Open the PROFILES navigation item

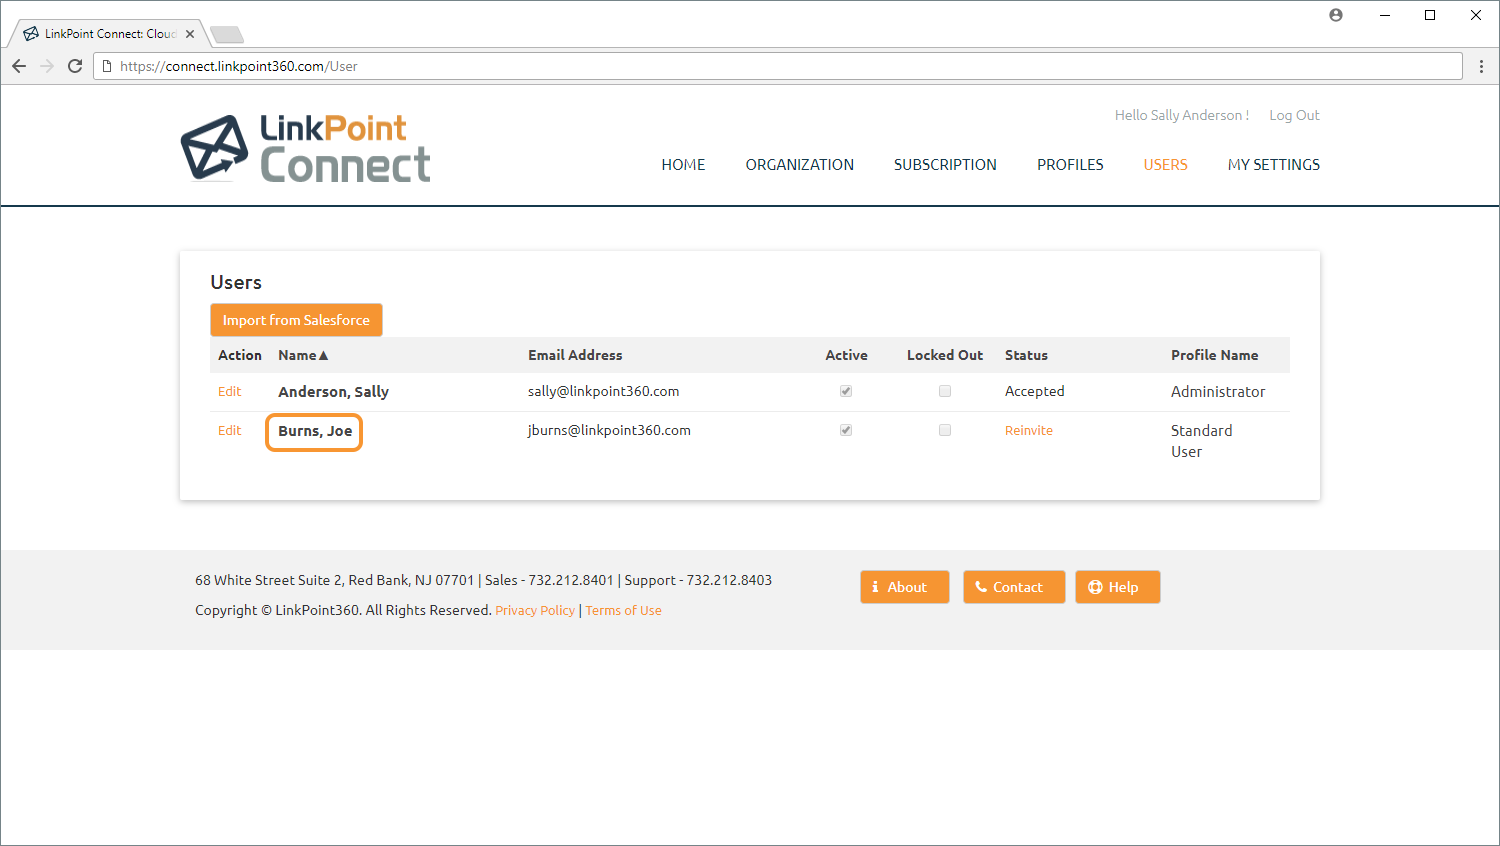click(x=1070, y=165)
